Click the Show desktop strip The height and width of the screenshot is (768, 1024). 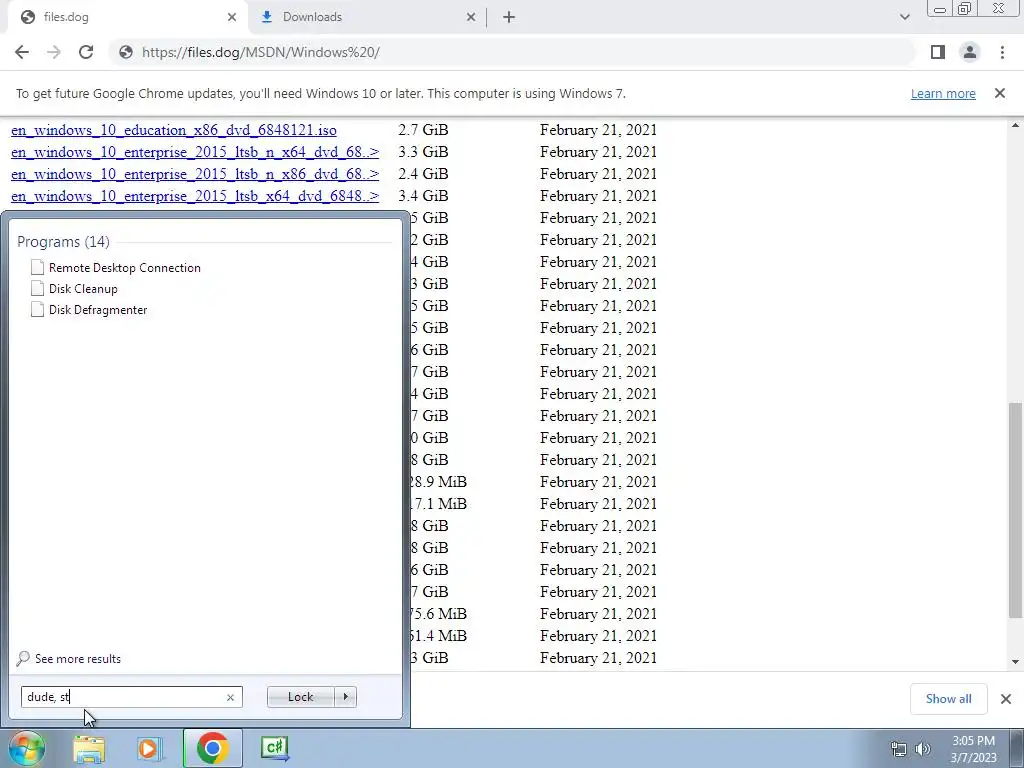1017,748
